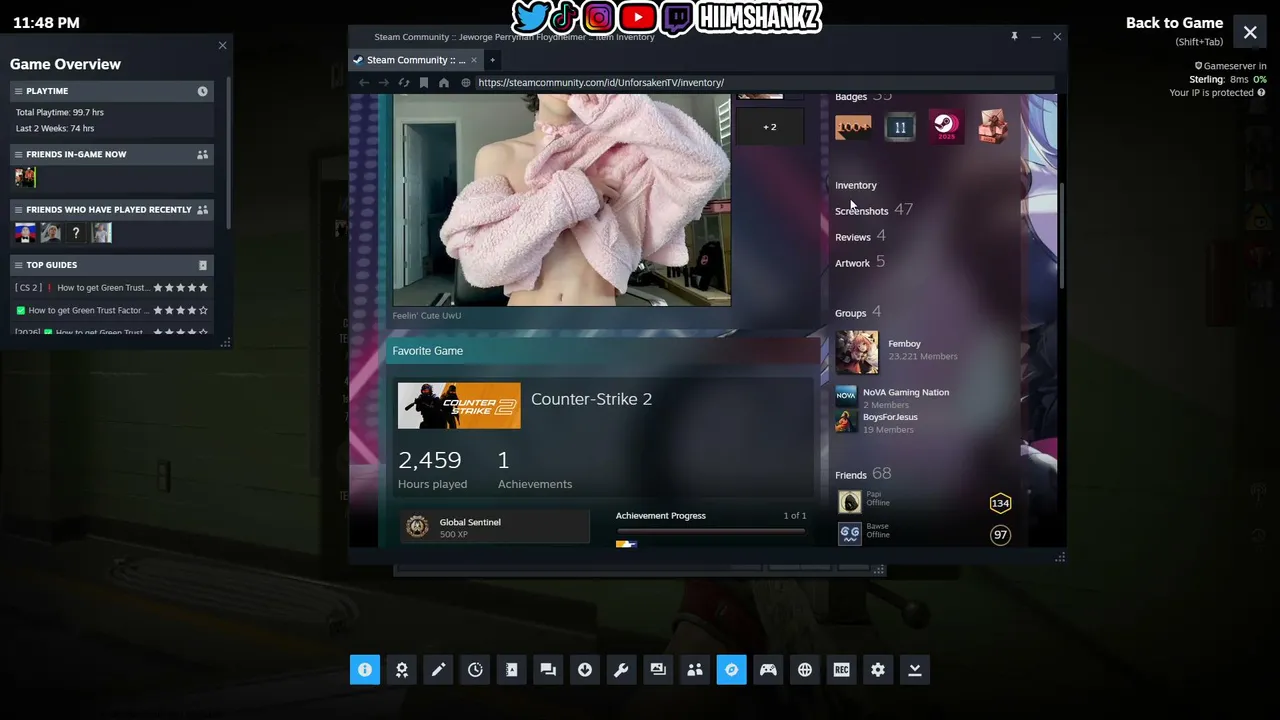The image size is (1280, 720).
Task: Toggle the web browser compass icon
Action: coord(731,670)
